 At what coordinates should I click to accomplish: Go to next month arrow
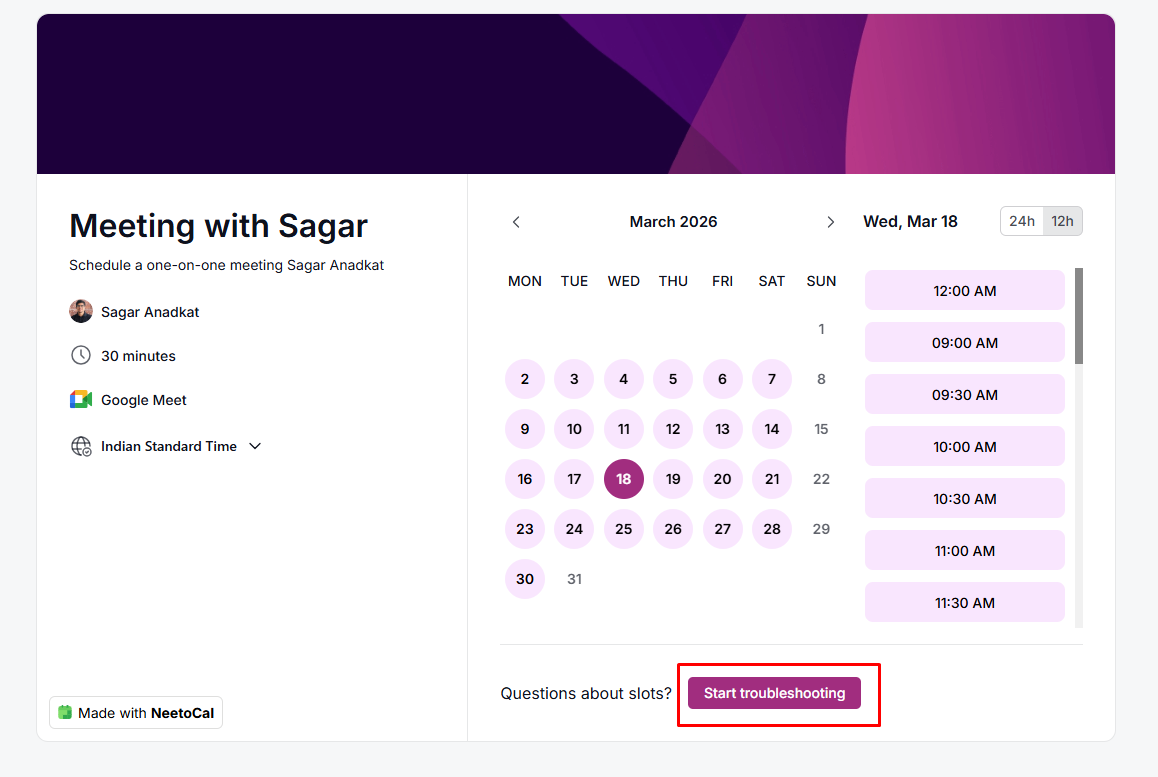click(x=830, y=222)
